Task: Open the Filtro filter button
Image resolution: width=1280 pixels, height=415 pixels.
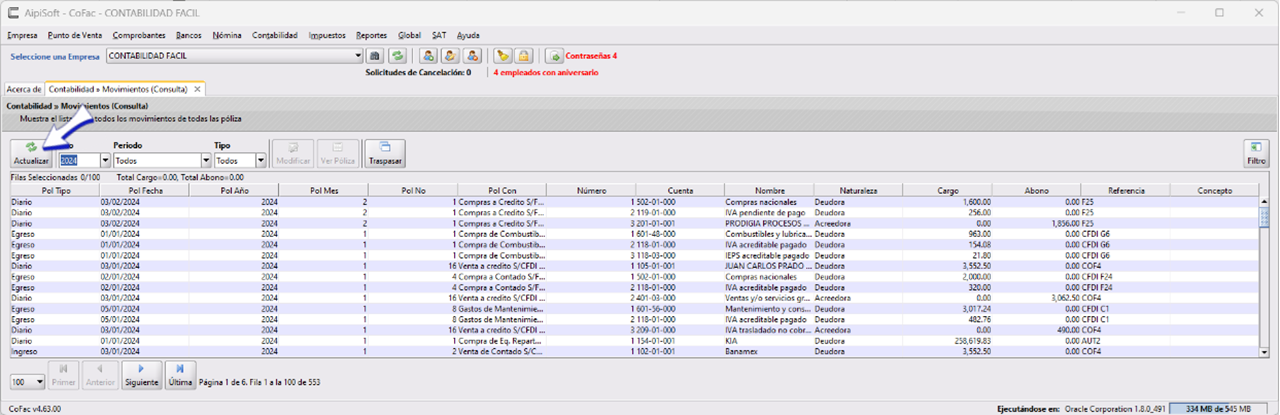Action: tap(1257, 153)
